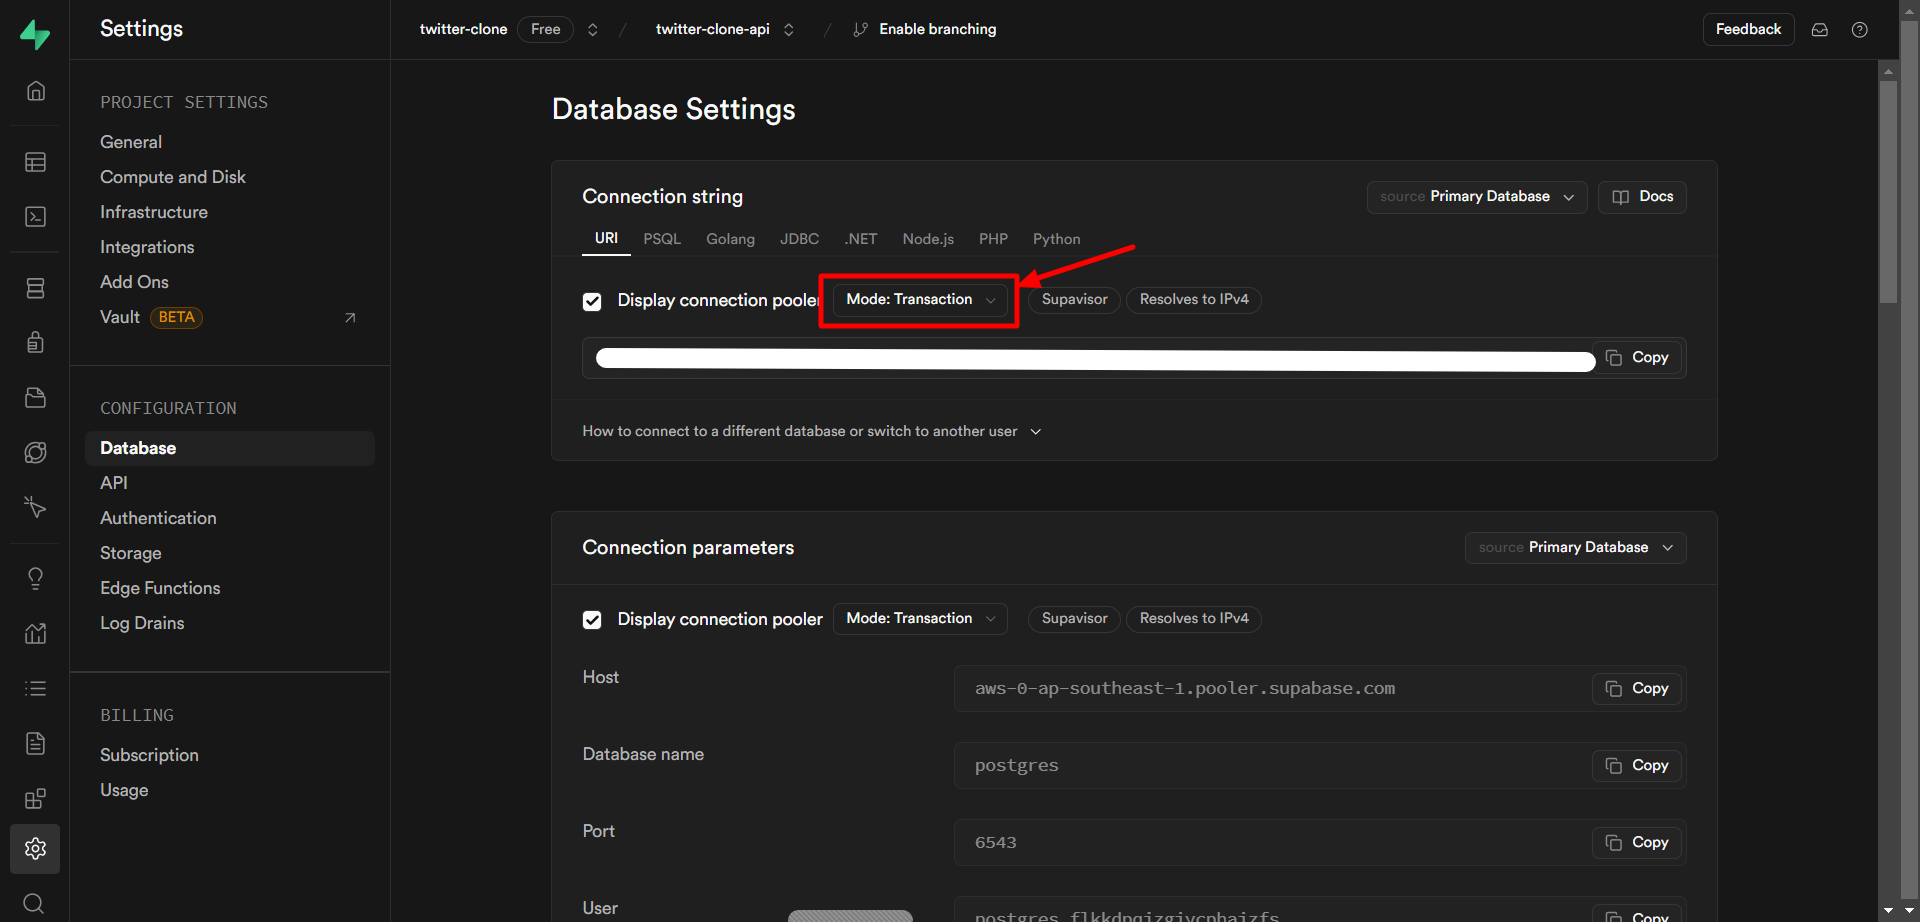Viewport: 1920px width, 922px height.
Task: Open source Primary Database dropdown for Connection parameters
Action: coord(1576,548)
